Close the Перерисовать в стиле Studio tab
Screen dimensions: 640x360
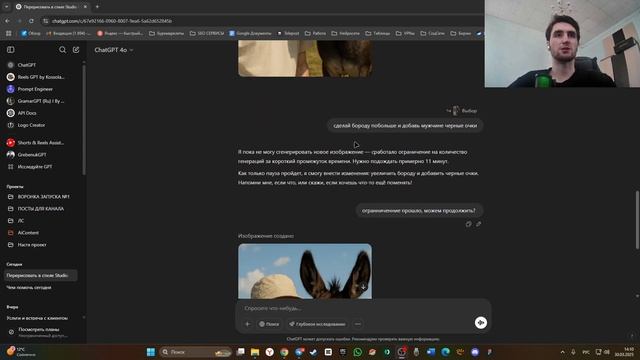pos(85,7)
